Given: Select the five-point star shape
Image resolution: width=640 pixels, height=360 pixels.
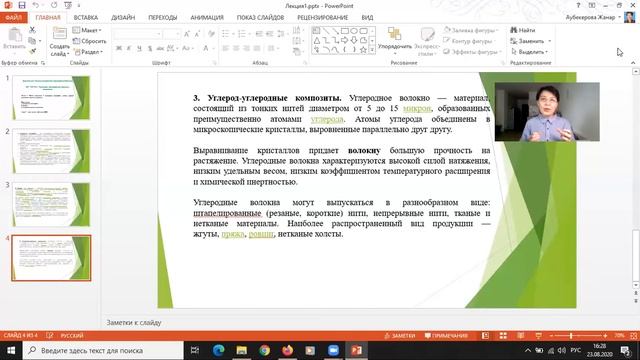Looking at the screenshot, I should pos(363,50).
